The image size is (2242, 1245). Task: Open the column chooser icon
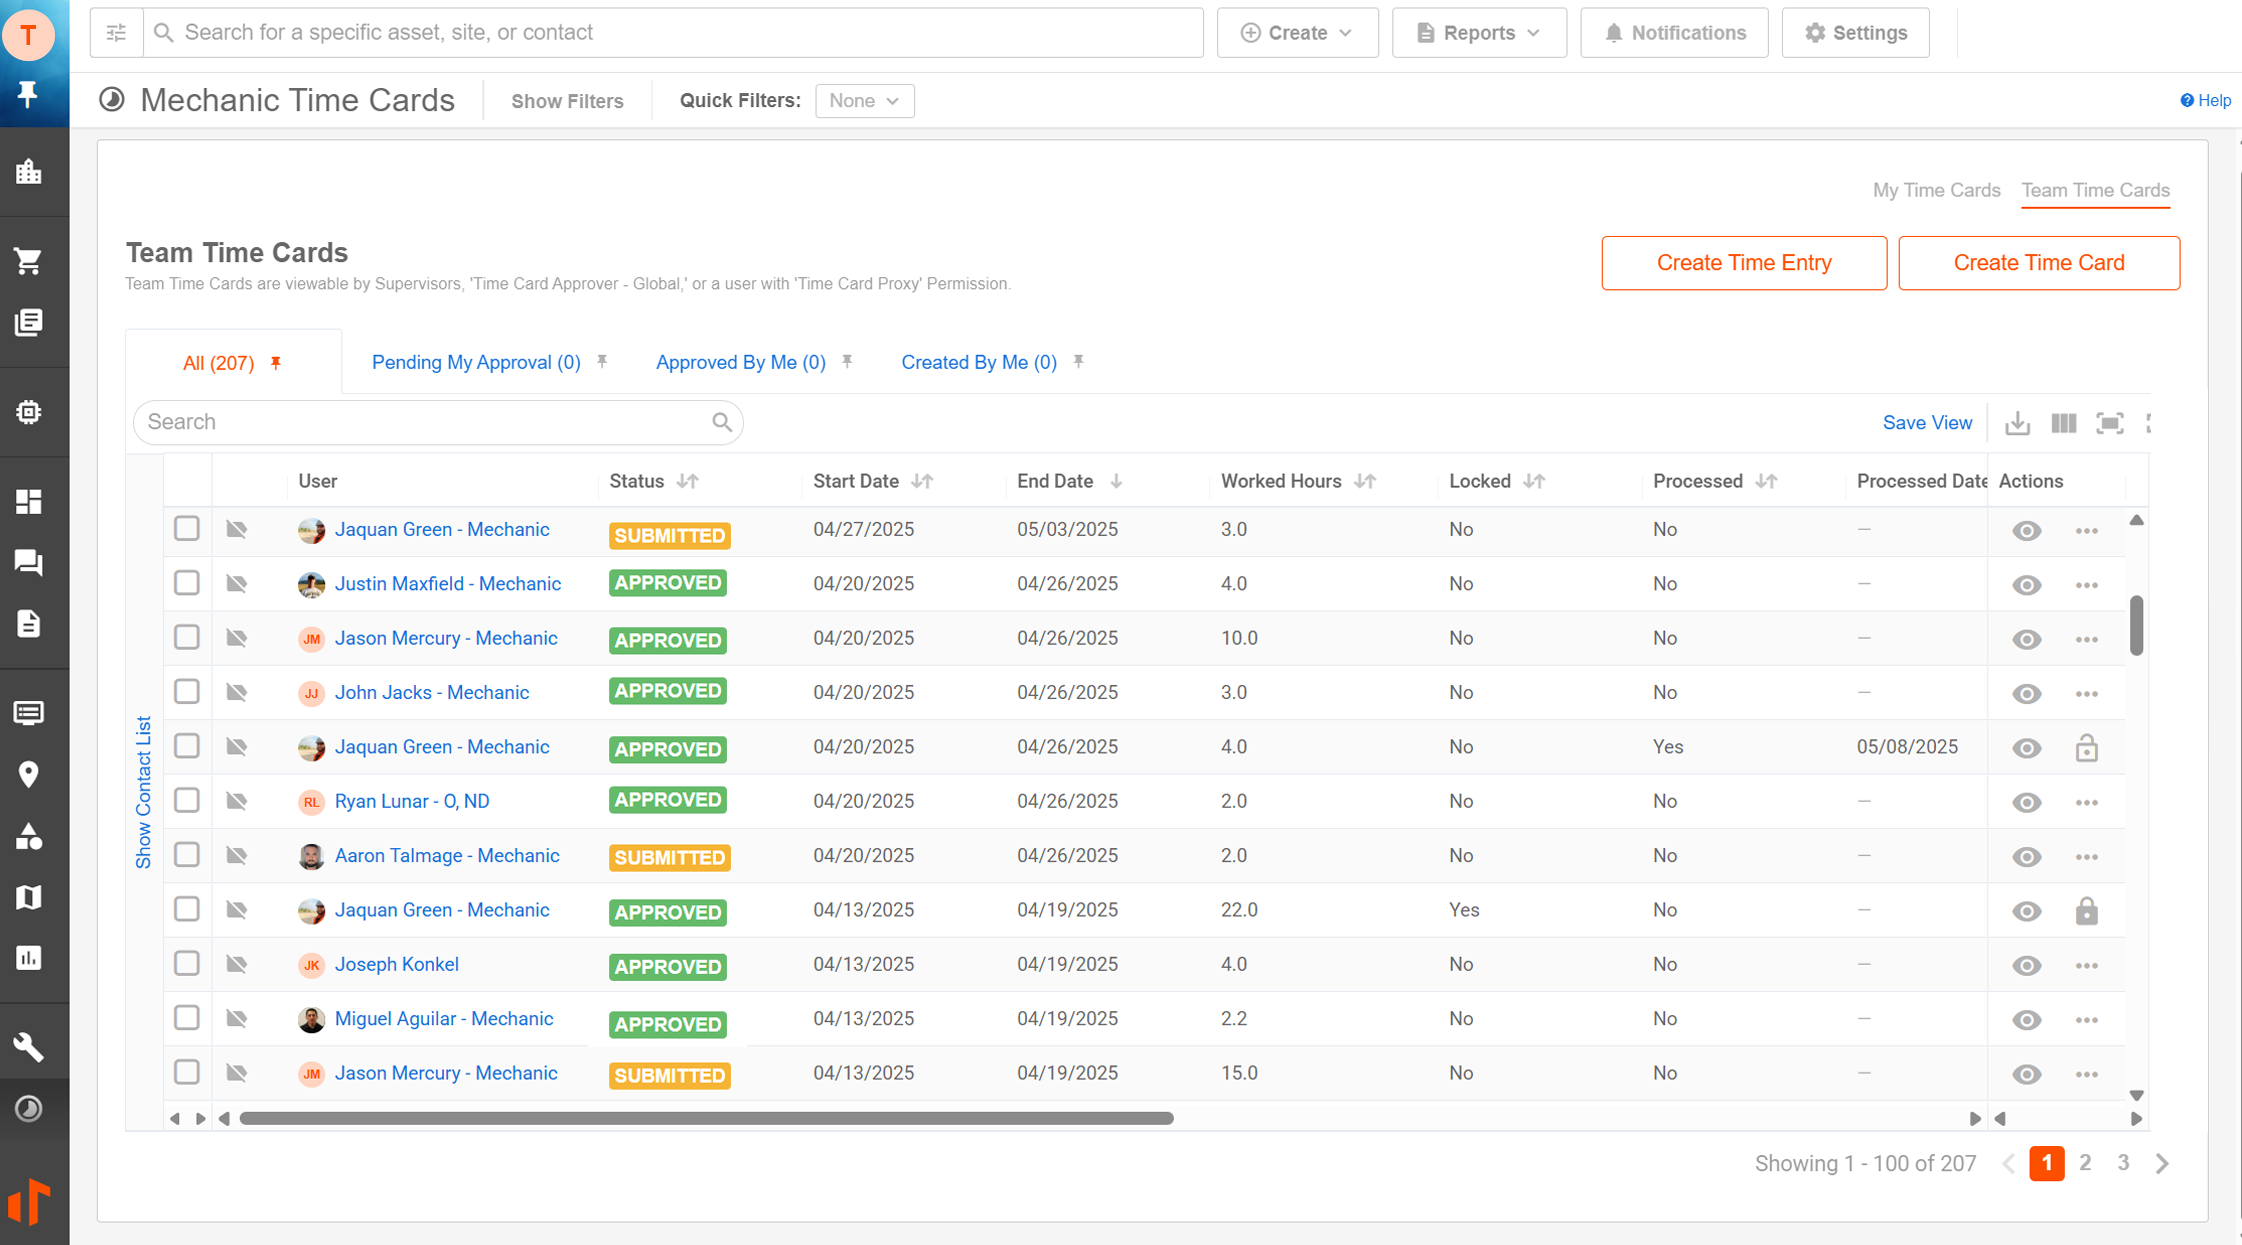[2063, 423]
